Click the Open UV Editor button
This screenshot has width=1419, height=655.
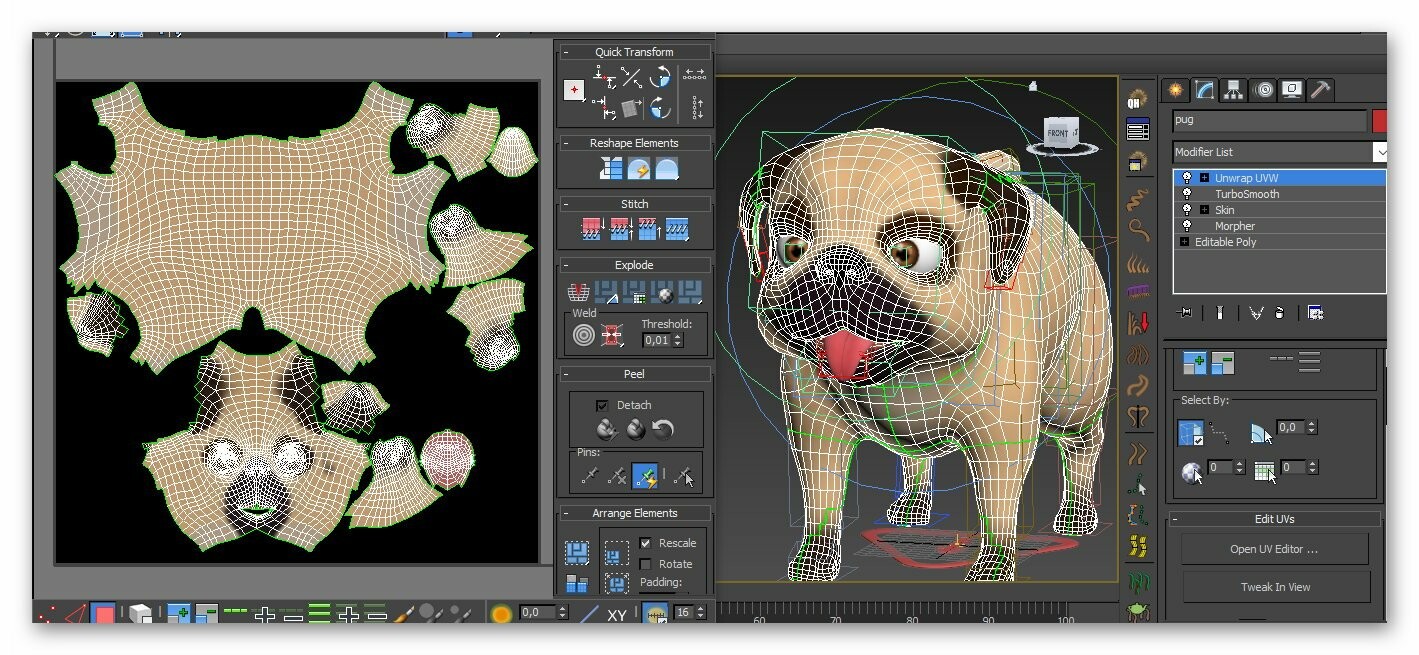pyautogui.click(x=1274, y=548)
